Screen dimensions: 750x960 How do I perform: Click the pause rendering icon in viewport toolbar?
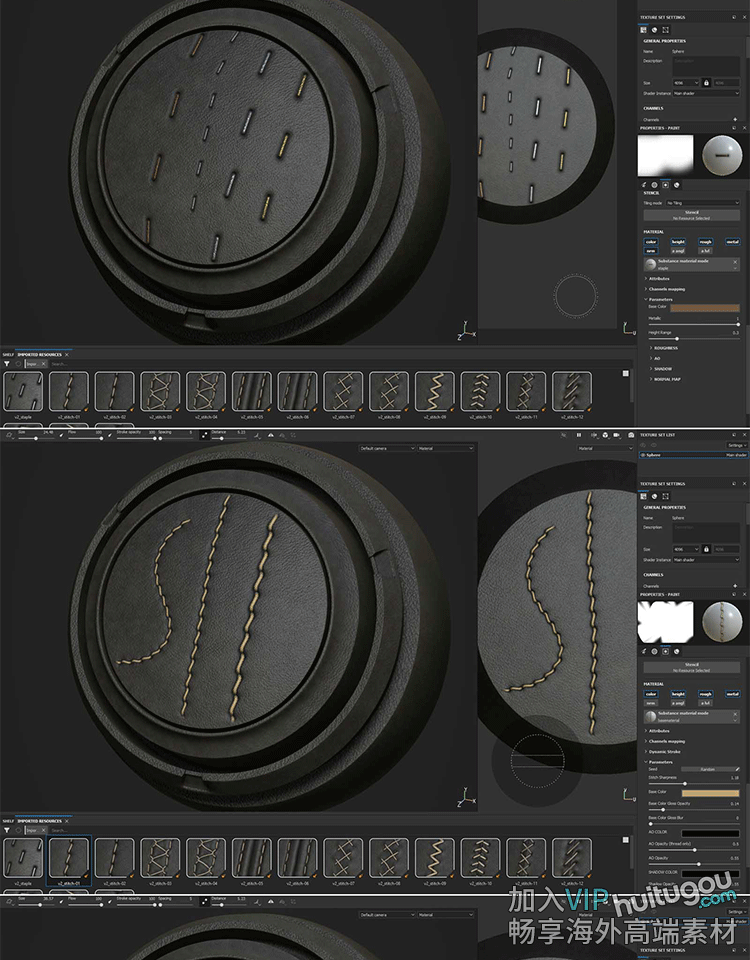579,435
